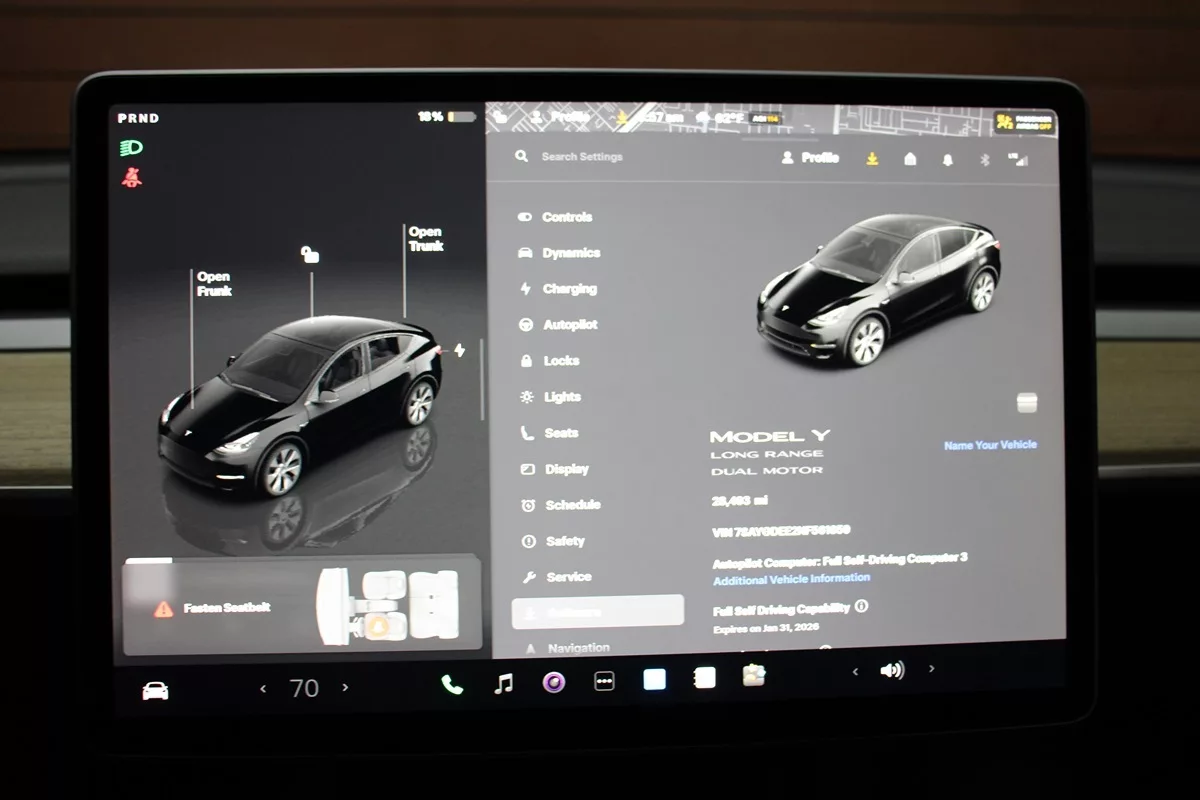
Task: Tap the car controls icon
Action: tap(155, 690)
